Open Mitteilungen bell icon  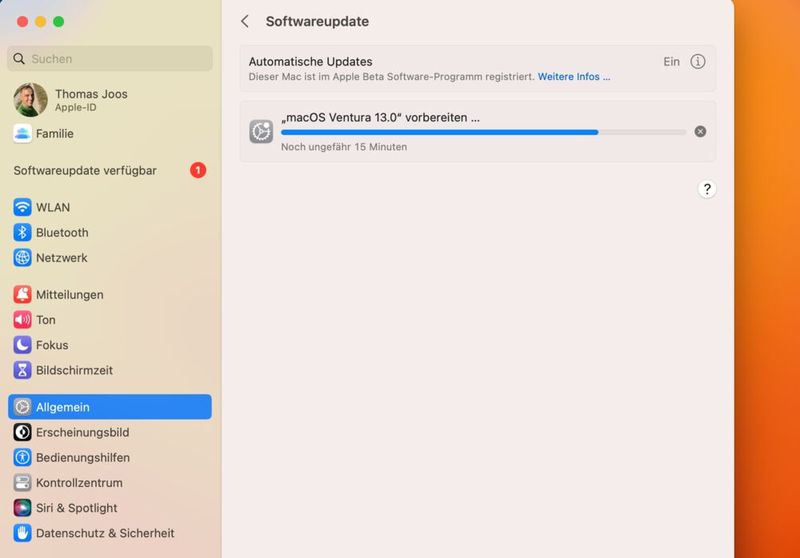point(22,294)
